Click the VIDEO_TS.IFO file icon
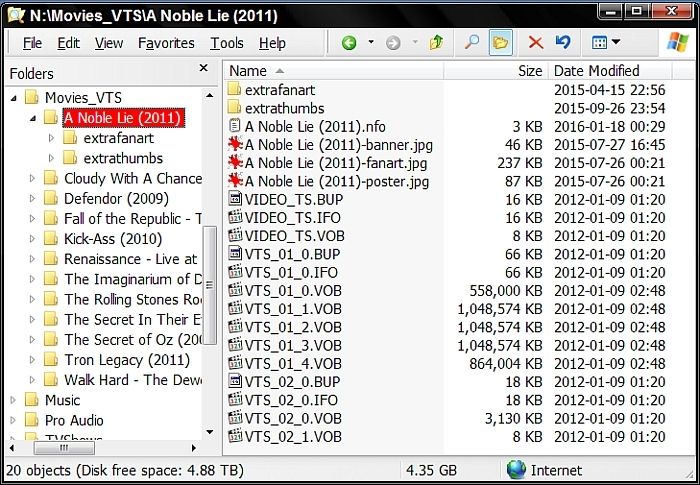 click(235, 217)
